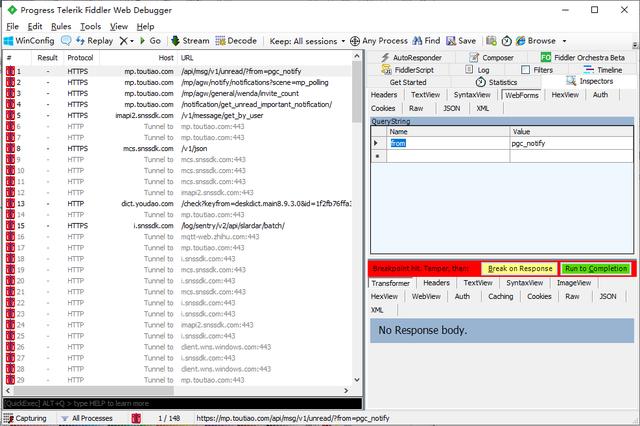Open Get Started tab
The height and width of the screenshot is (426, 640).
[x=408, y=82]
